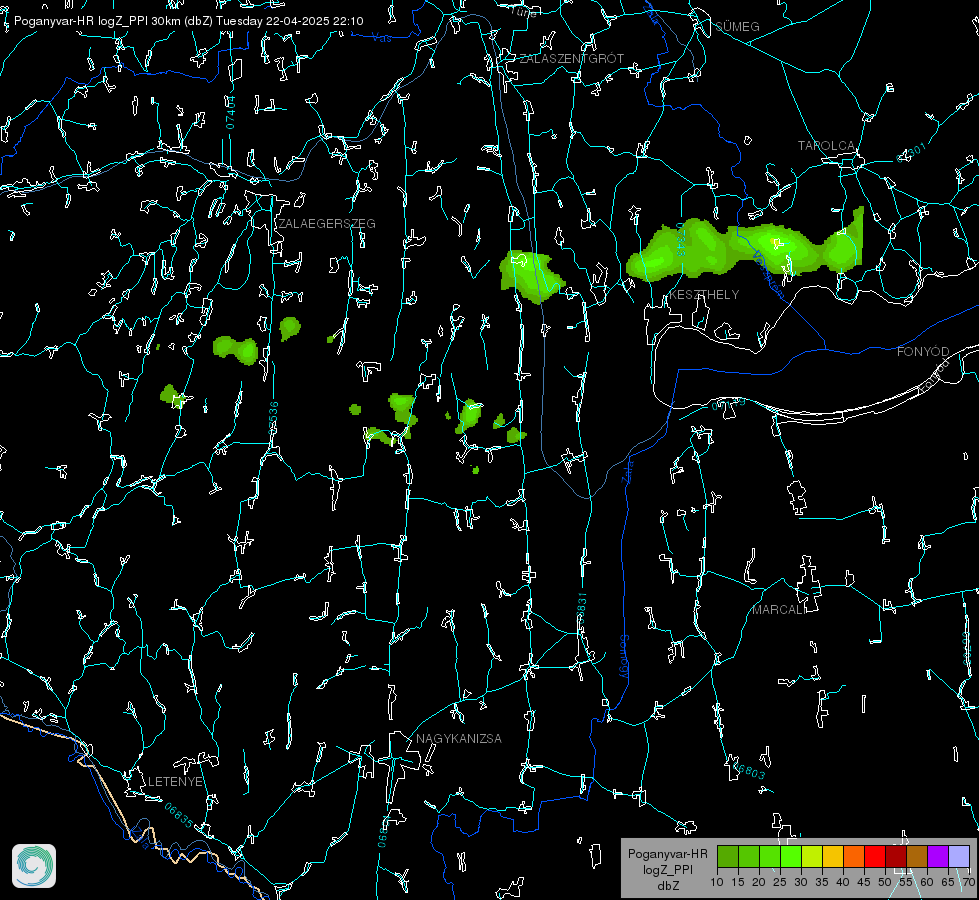
Task: Click the 'dbZ' legend unit label
Action: pos(667,886)
